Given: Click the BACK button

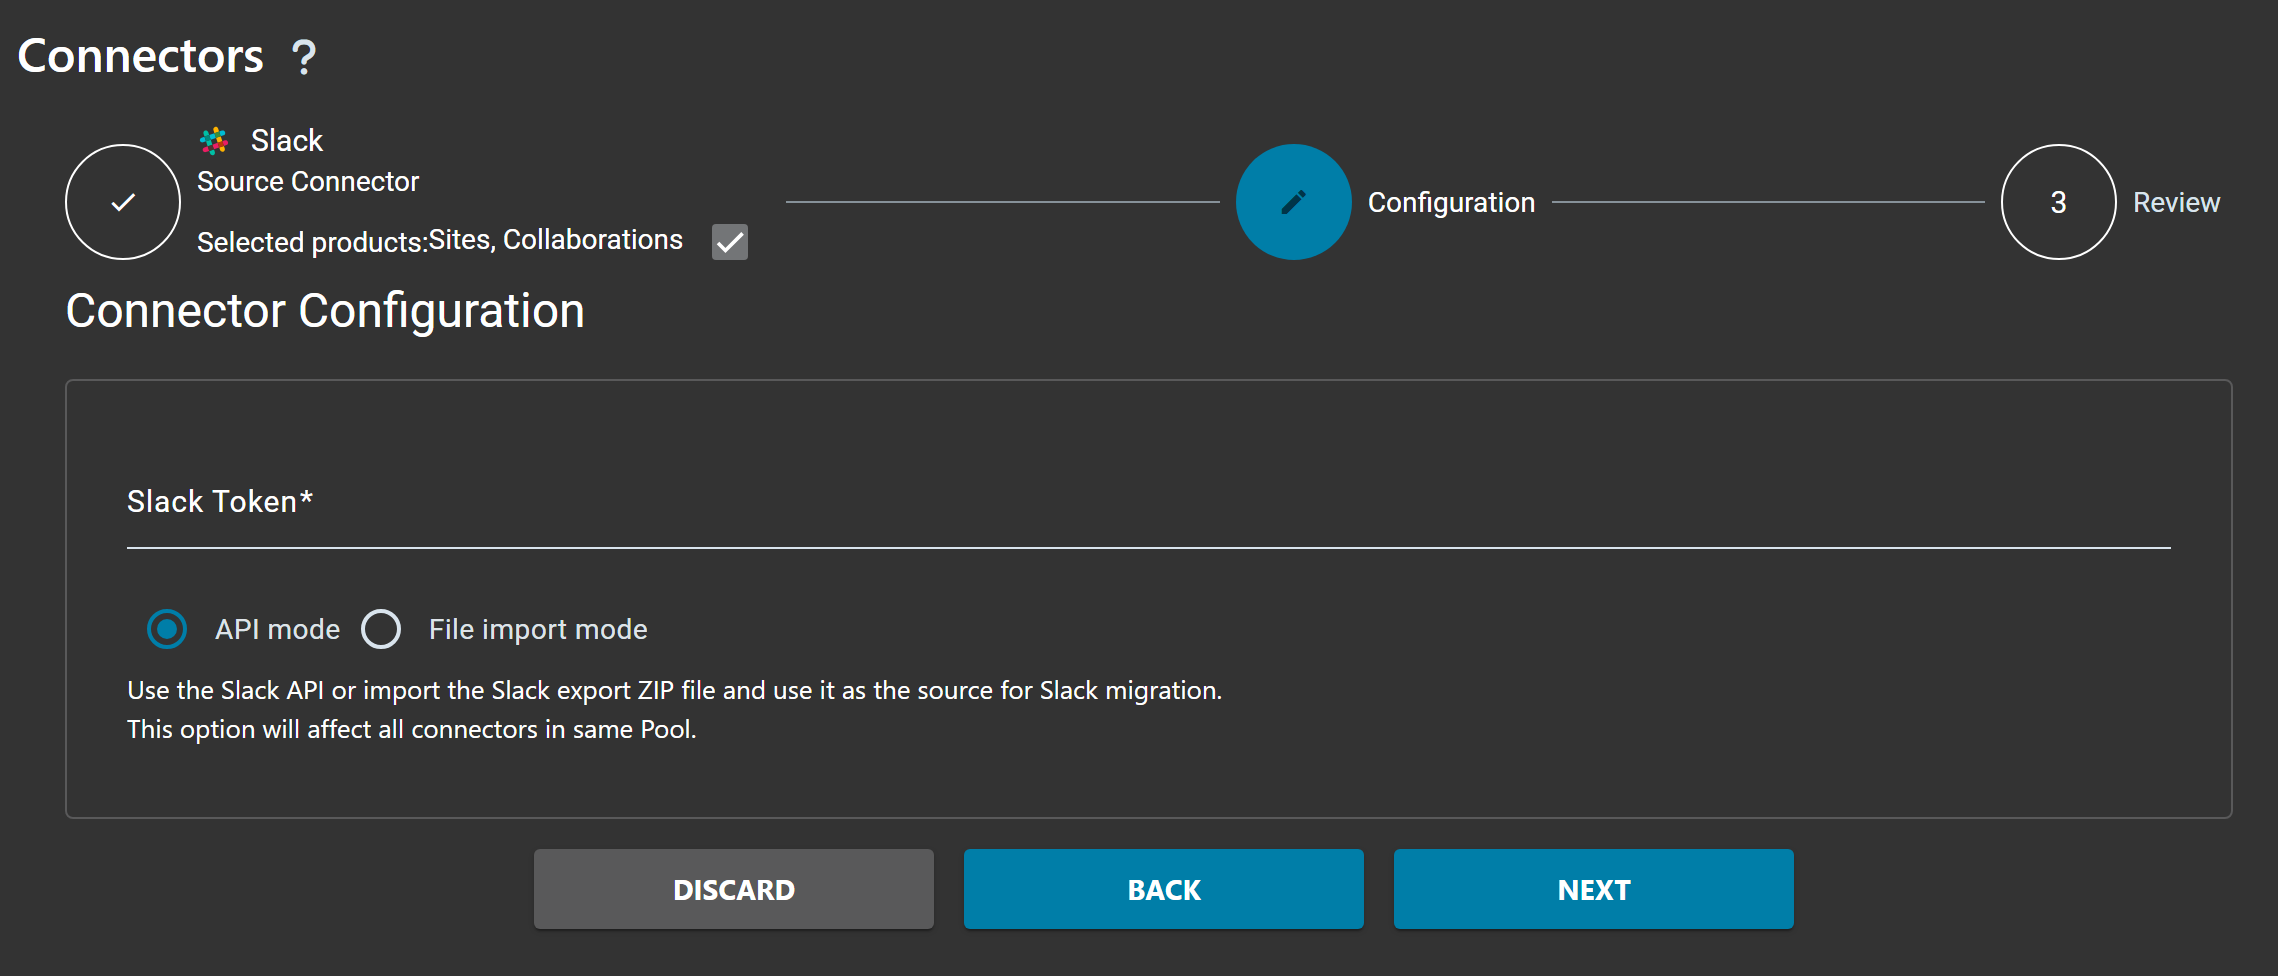Looking at the screenshot, I should (x=1163, y=888).
